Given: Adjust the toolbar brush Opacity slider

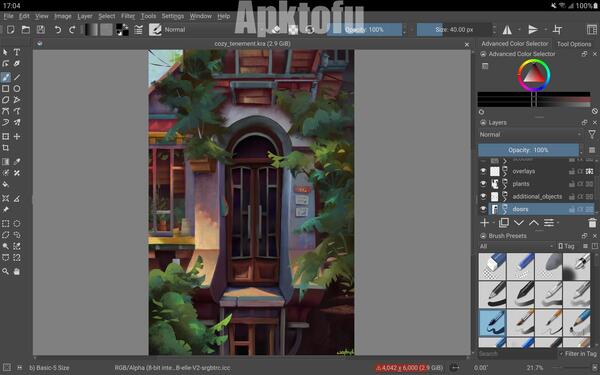Looking at the screenshot, I should click(x=364, y=29).
